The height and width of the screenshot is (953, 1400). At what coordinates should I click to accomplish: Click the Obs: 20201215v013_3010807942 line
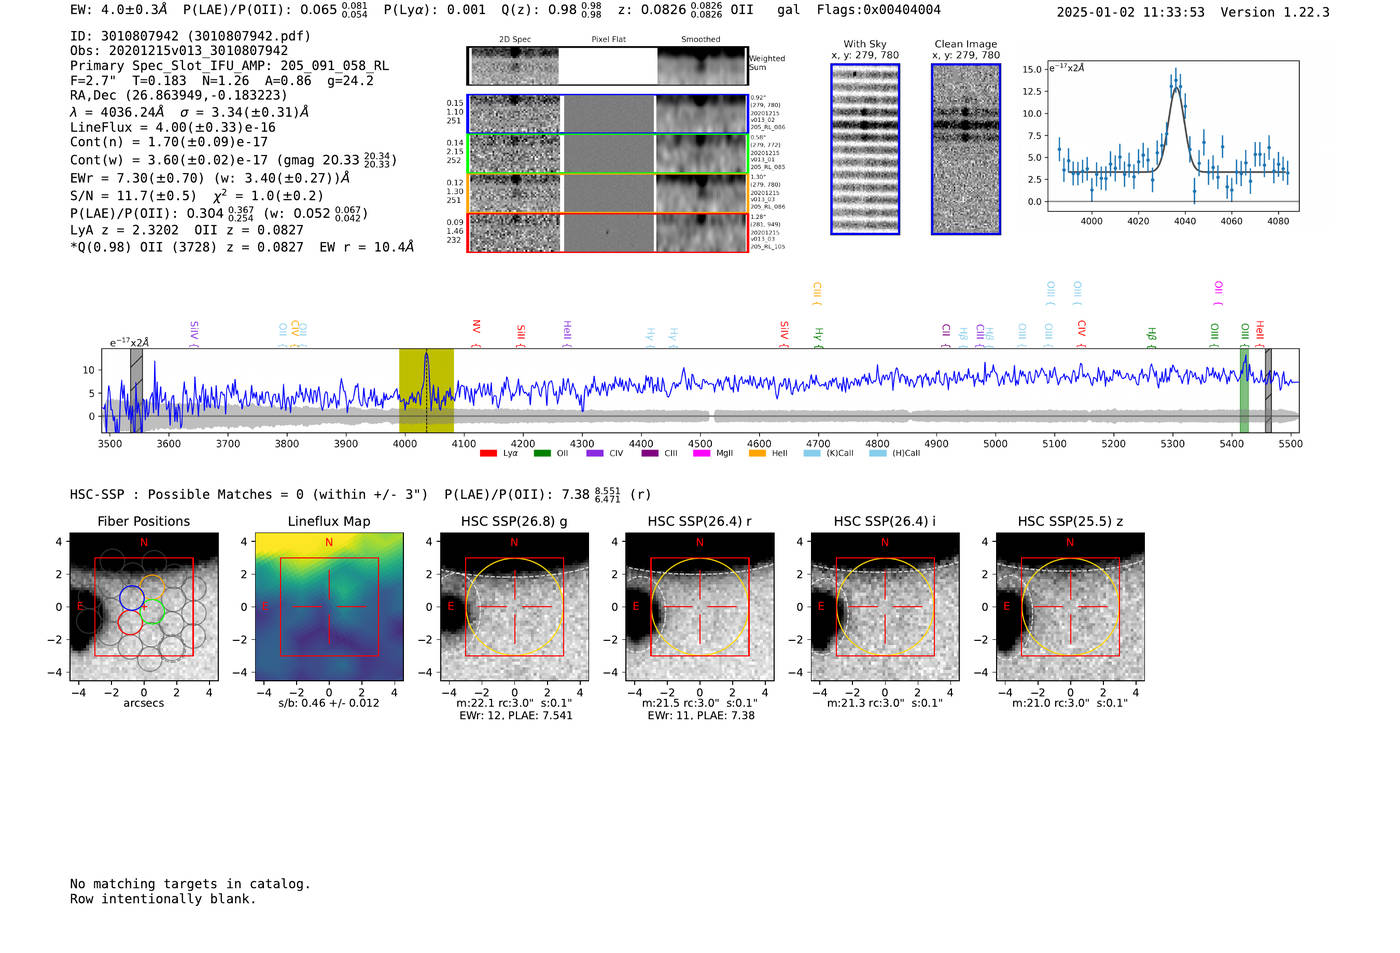(x=179, y=51)
